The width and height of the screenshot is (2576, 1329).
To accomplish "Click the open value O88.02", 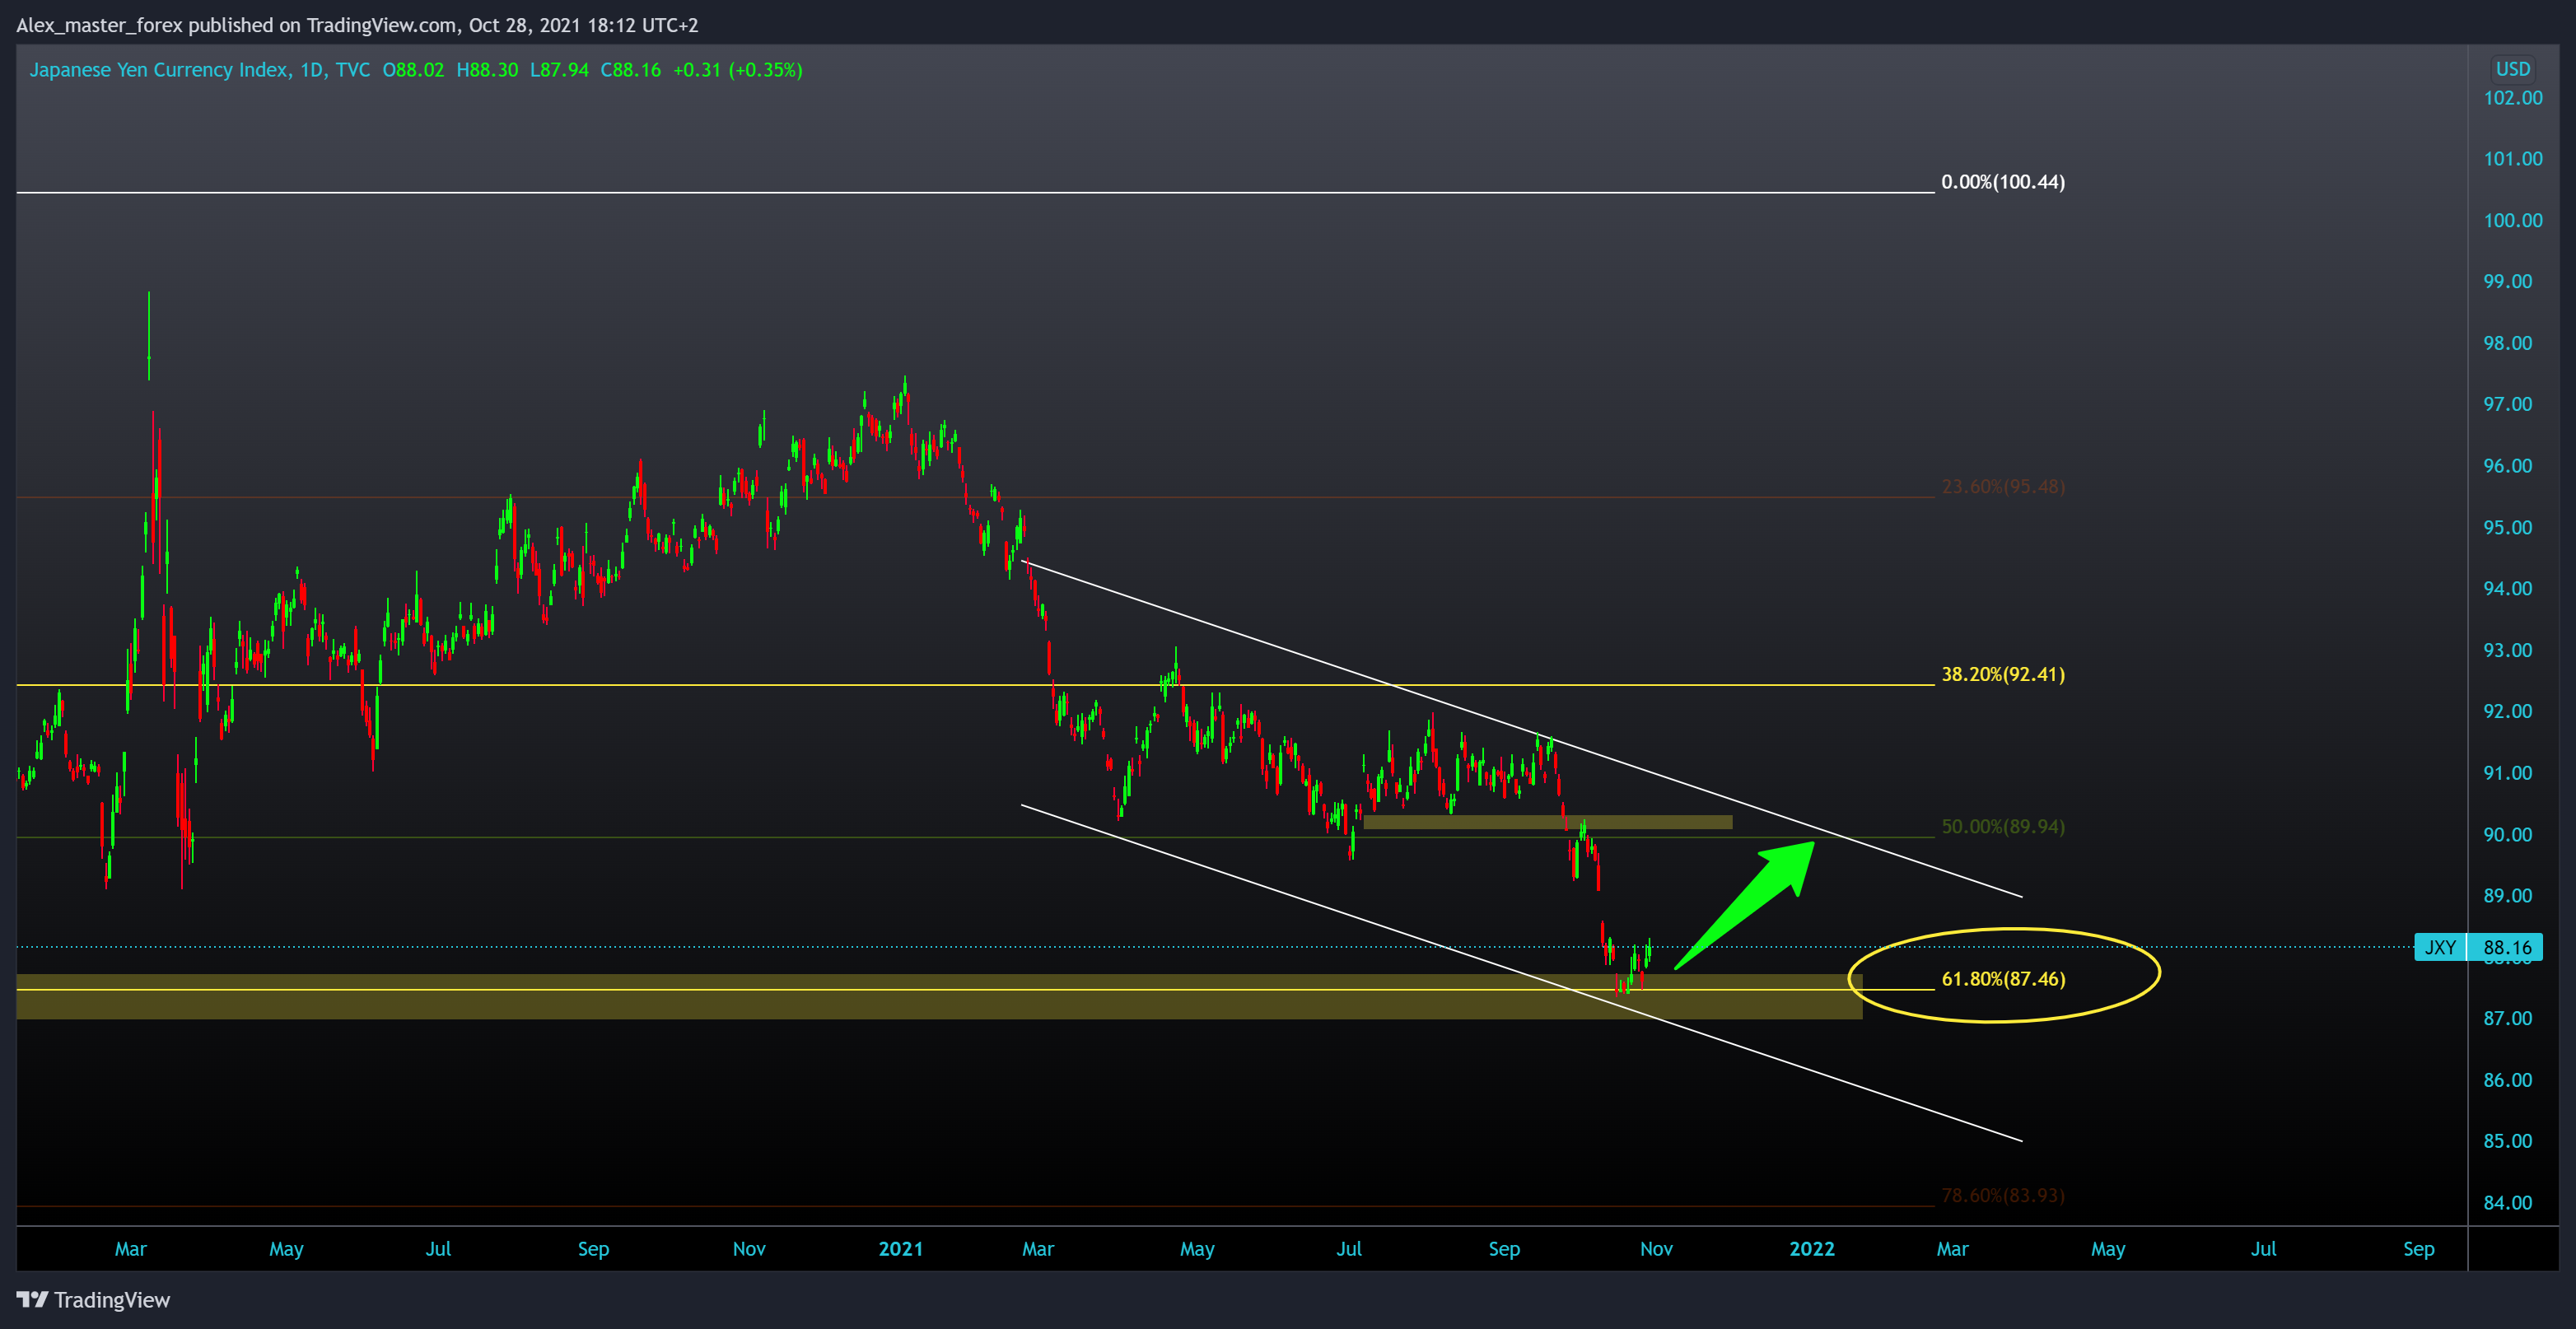I will (x=413, y=70).
